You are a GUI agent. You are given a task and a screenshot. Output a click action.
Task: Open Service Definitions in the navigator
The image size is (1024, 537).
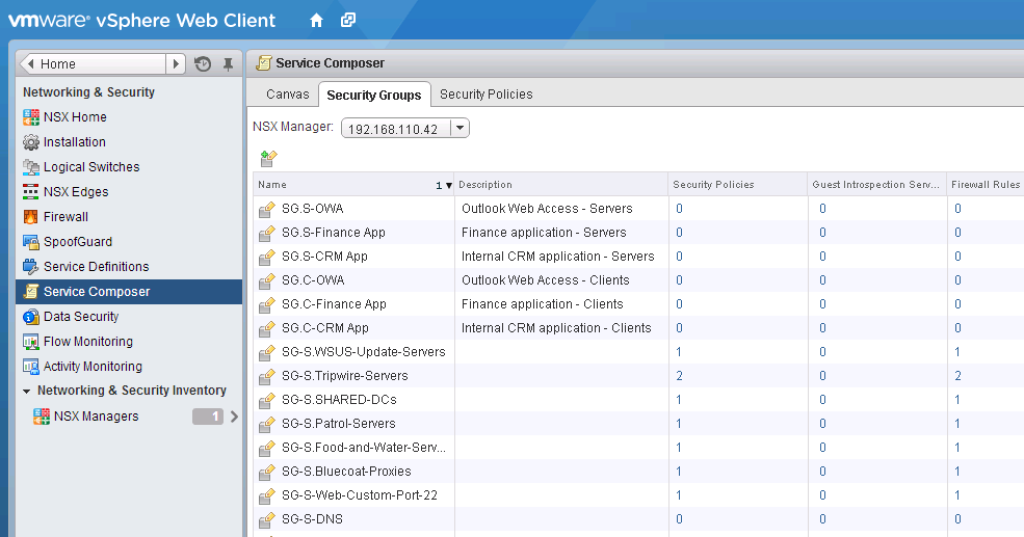pyautogui.click(x=96, y=267)
